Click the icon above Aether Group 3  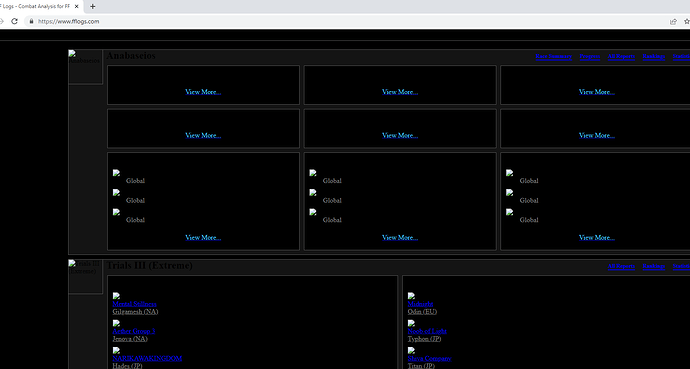tap(116, 323)
